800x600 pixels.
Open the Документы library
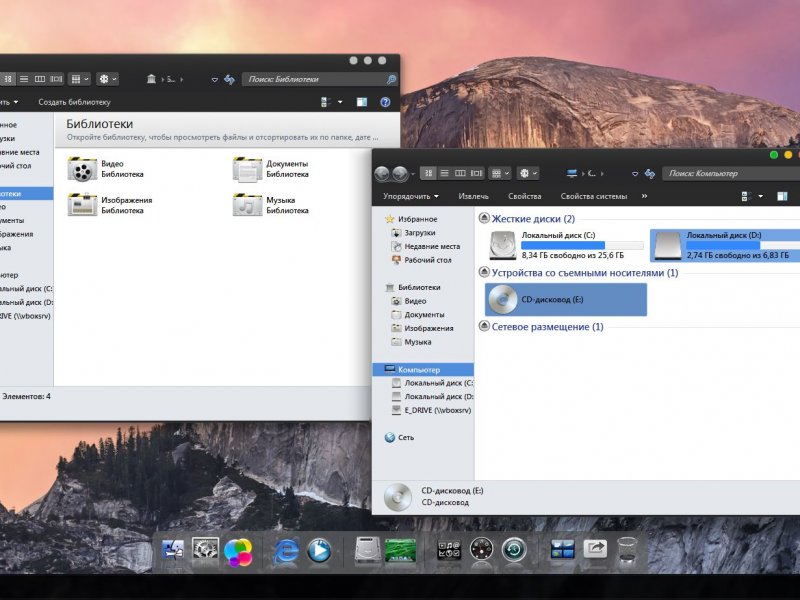271,169
